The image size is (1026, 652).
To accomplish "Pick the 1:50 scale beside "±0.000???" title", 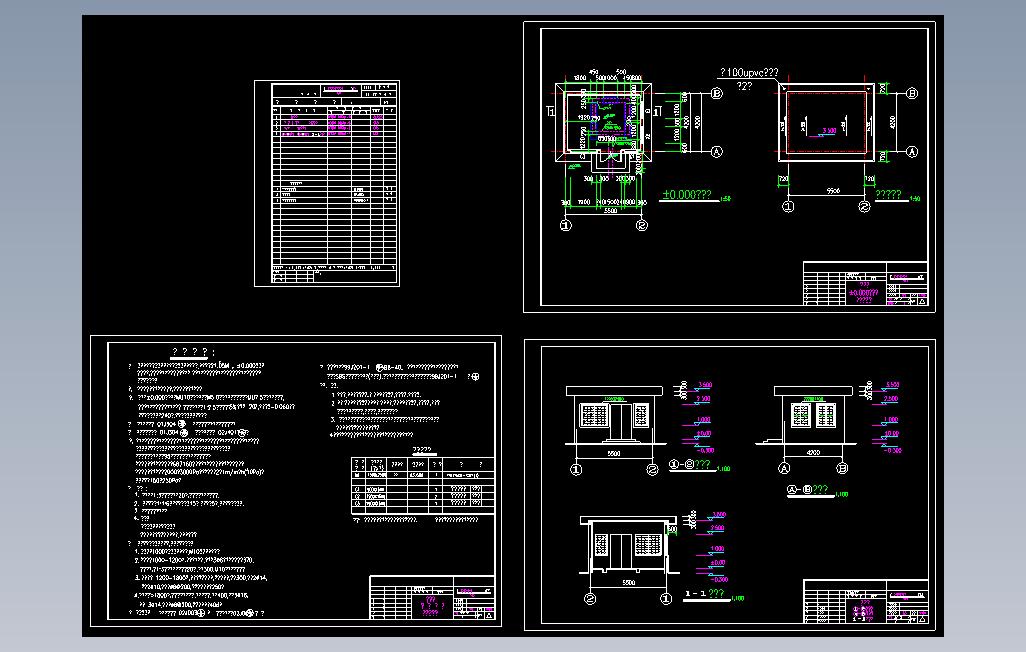I will pyautogui.click(x=726, y=198).
